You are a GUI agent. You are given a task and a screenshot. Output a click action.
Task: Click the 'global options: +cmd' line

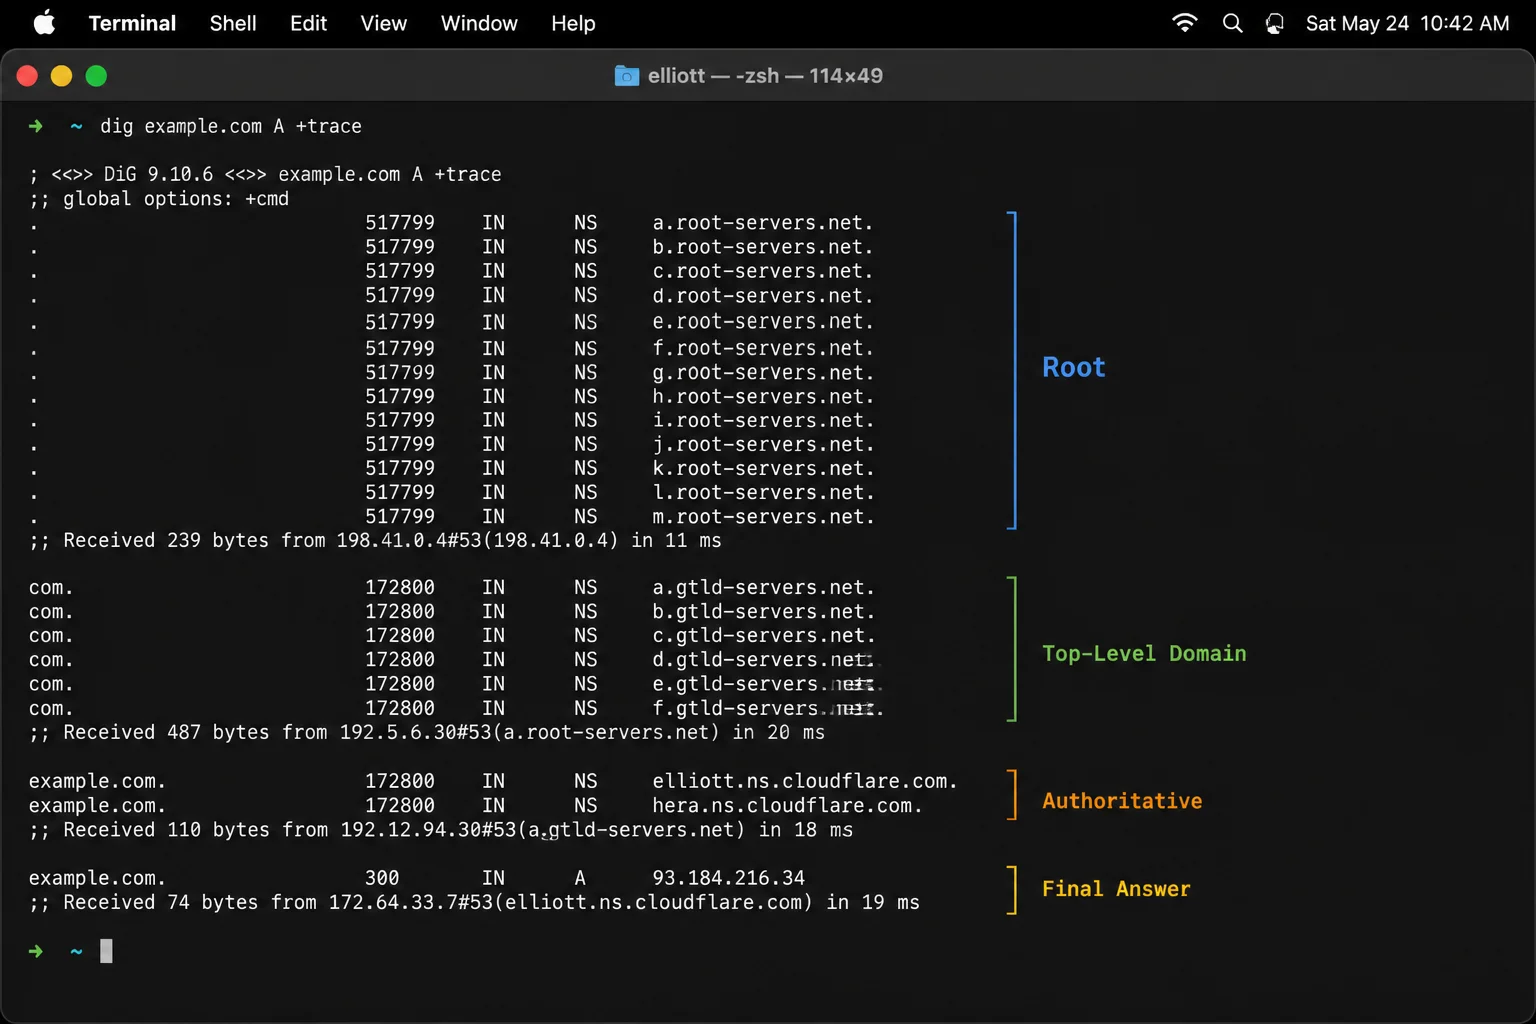tap(159, 198)
